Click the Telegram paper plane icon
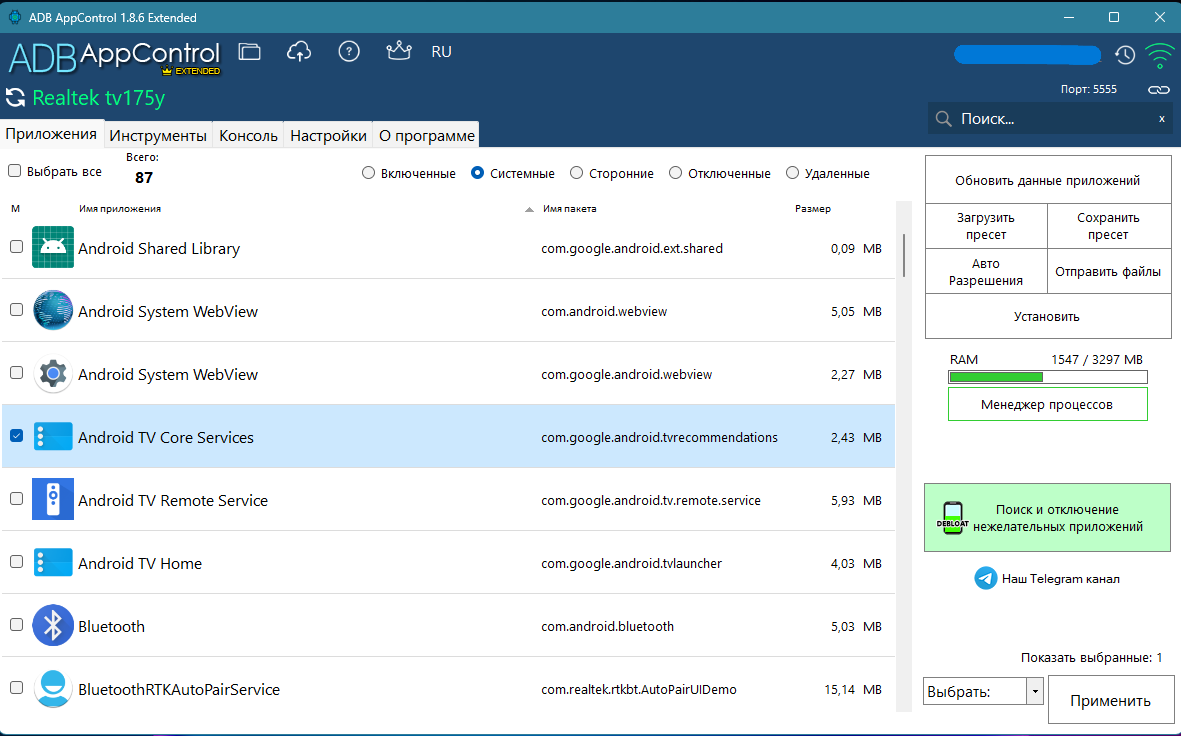Viewport: 1181px width, 736px height. pos(986,579)
